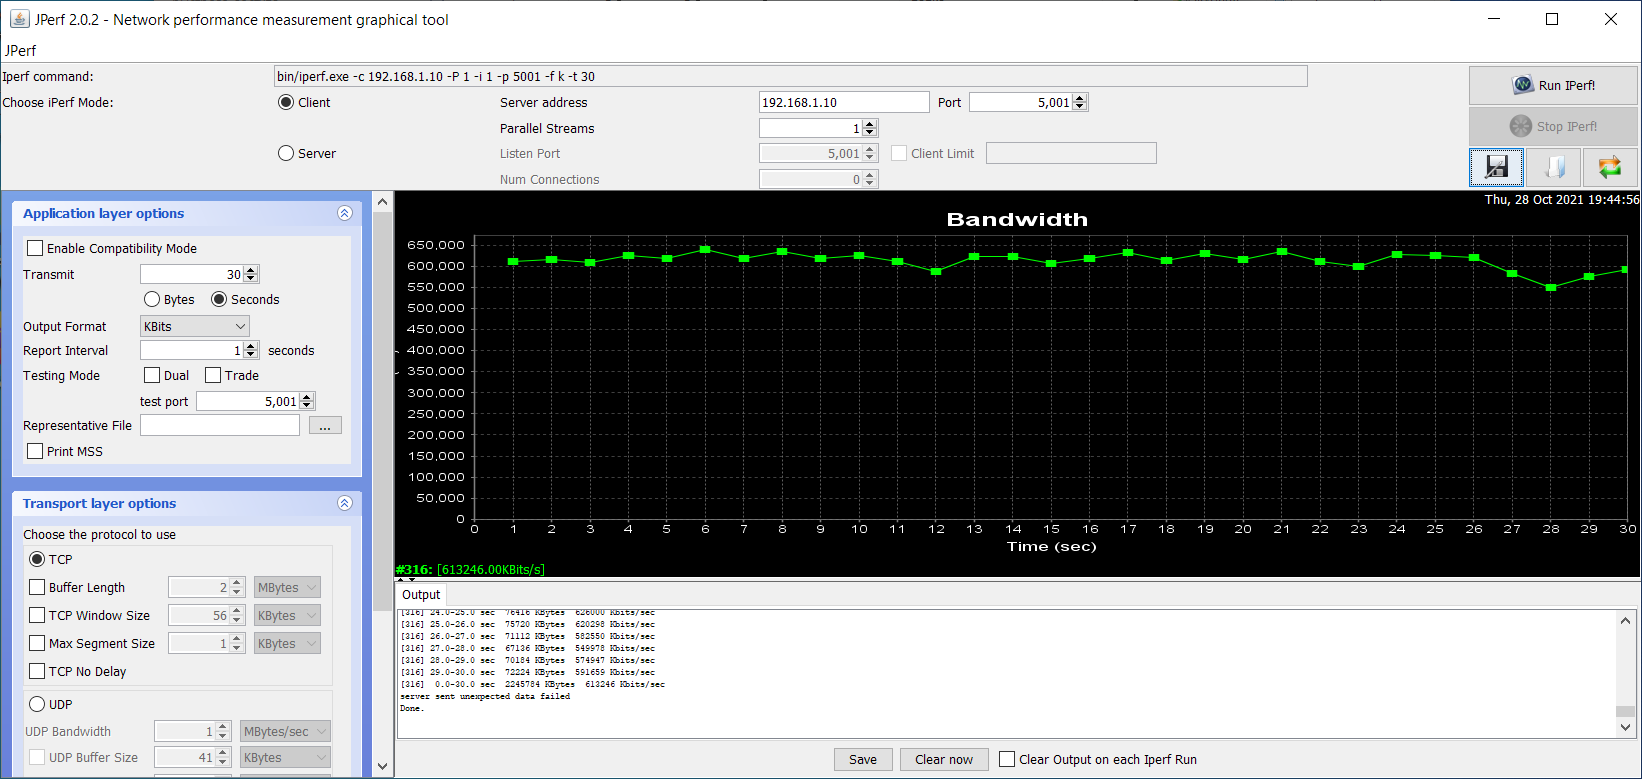Click the 'Done.' line in the output
This screenshot has width=1642, height=779.
point(412,708)
